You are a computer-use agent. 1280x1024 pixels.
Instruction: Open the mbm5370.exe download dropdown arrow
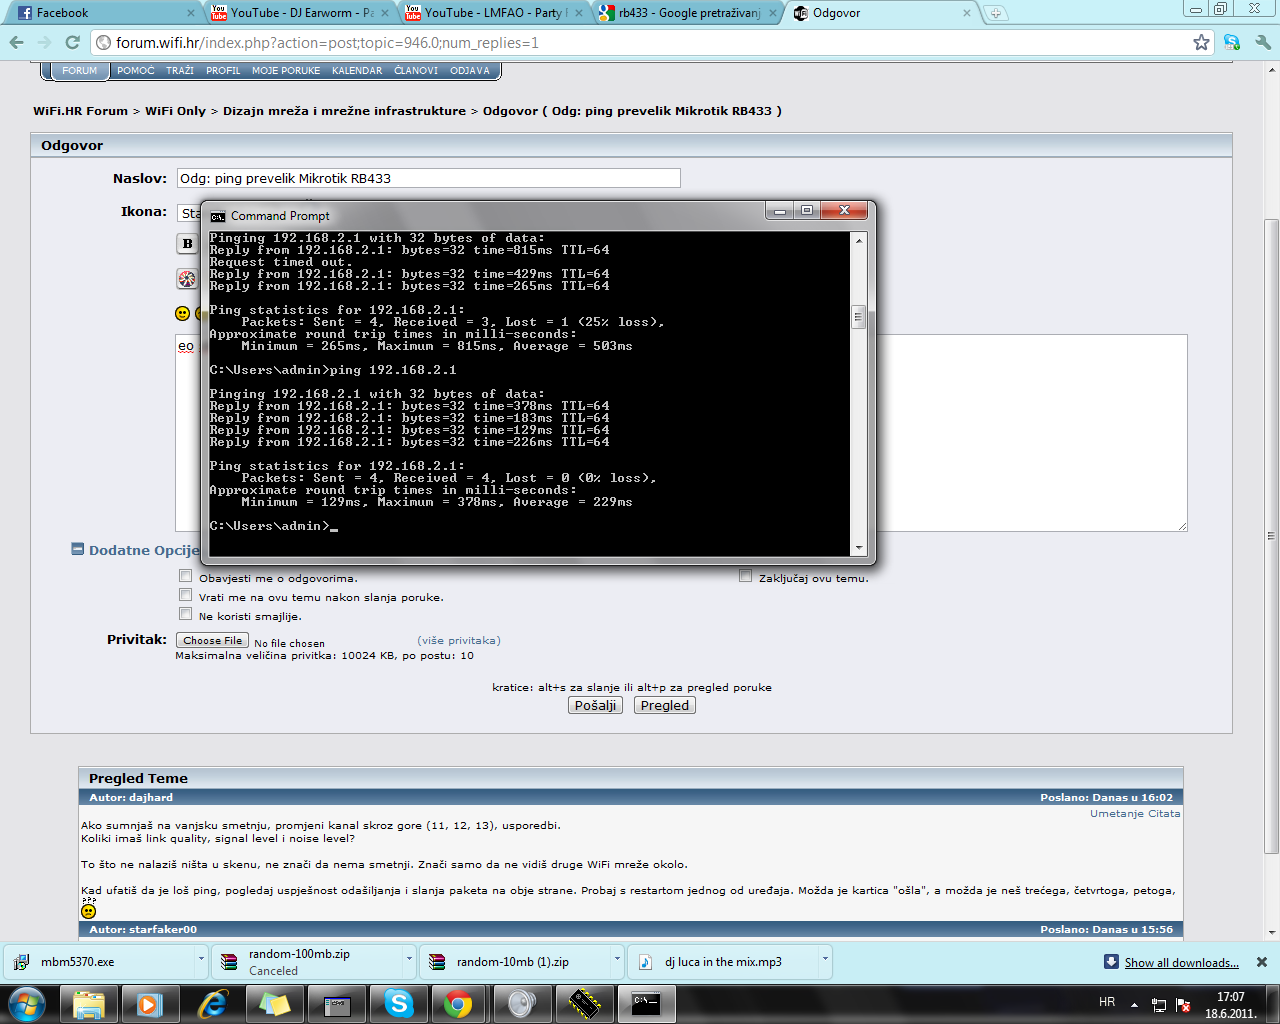[x=201, y=959]
